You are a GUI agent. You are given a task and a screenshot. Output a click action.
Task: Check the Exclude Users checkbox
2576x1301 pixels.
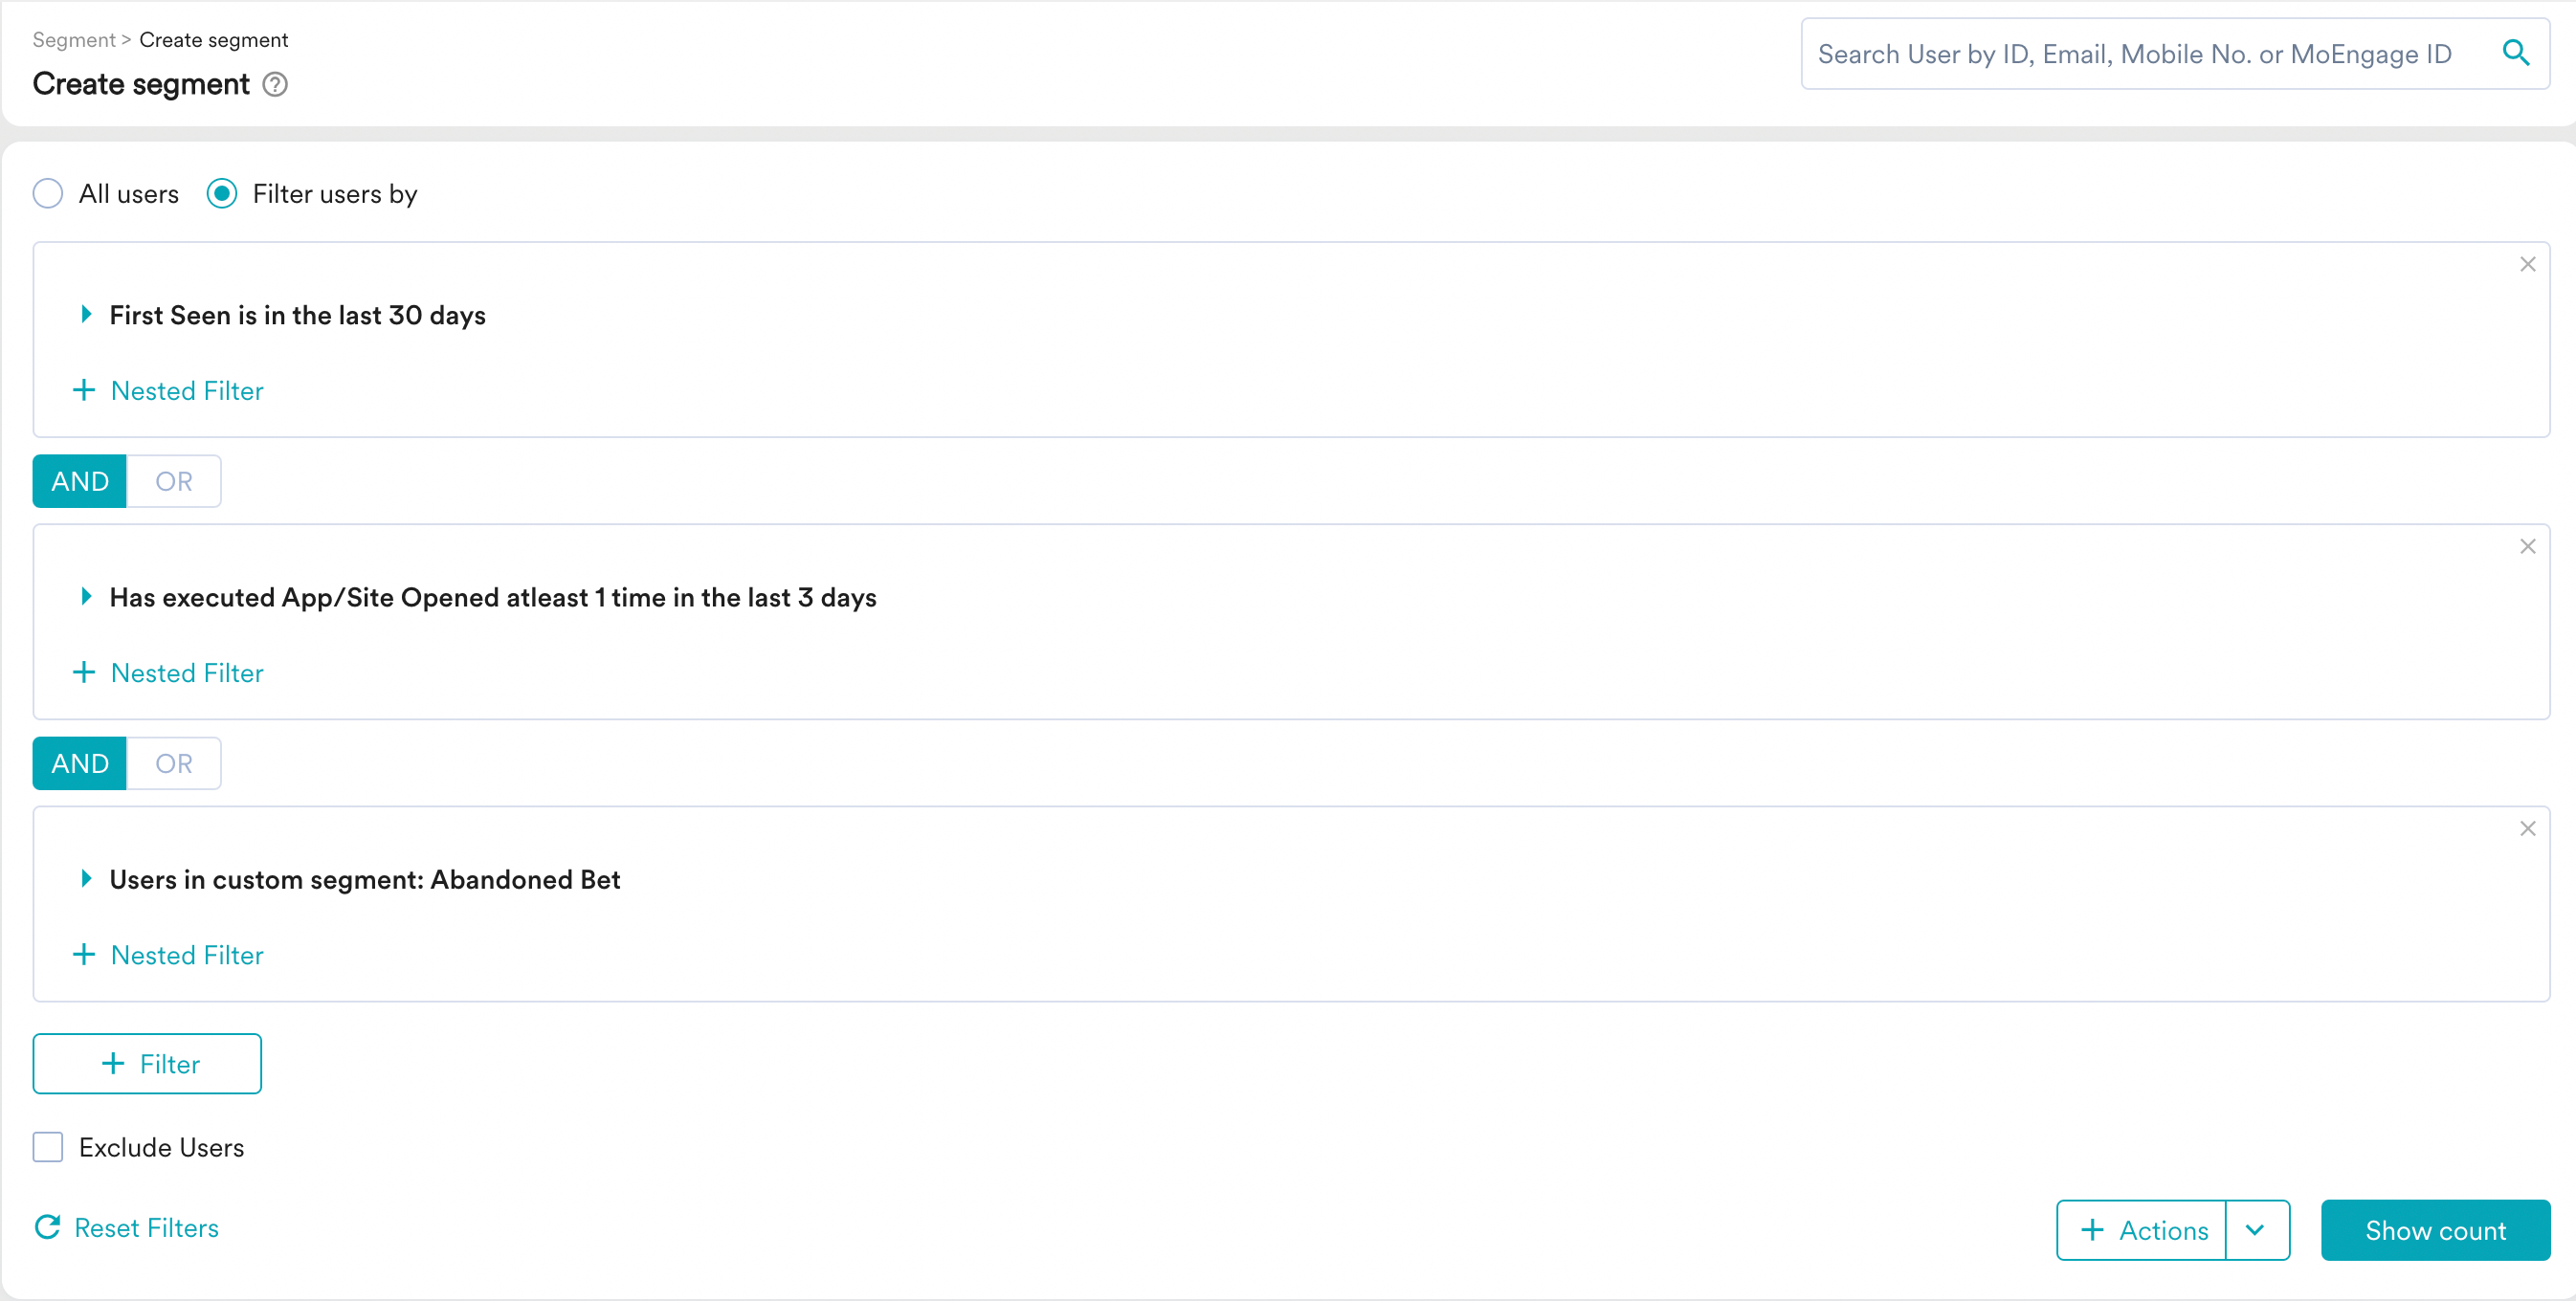[x=48, y=1147]
